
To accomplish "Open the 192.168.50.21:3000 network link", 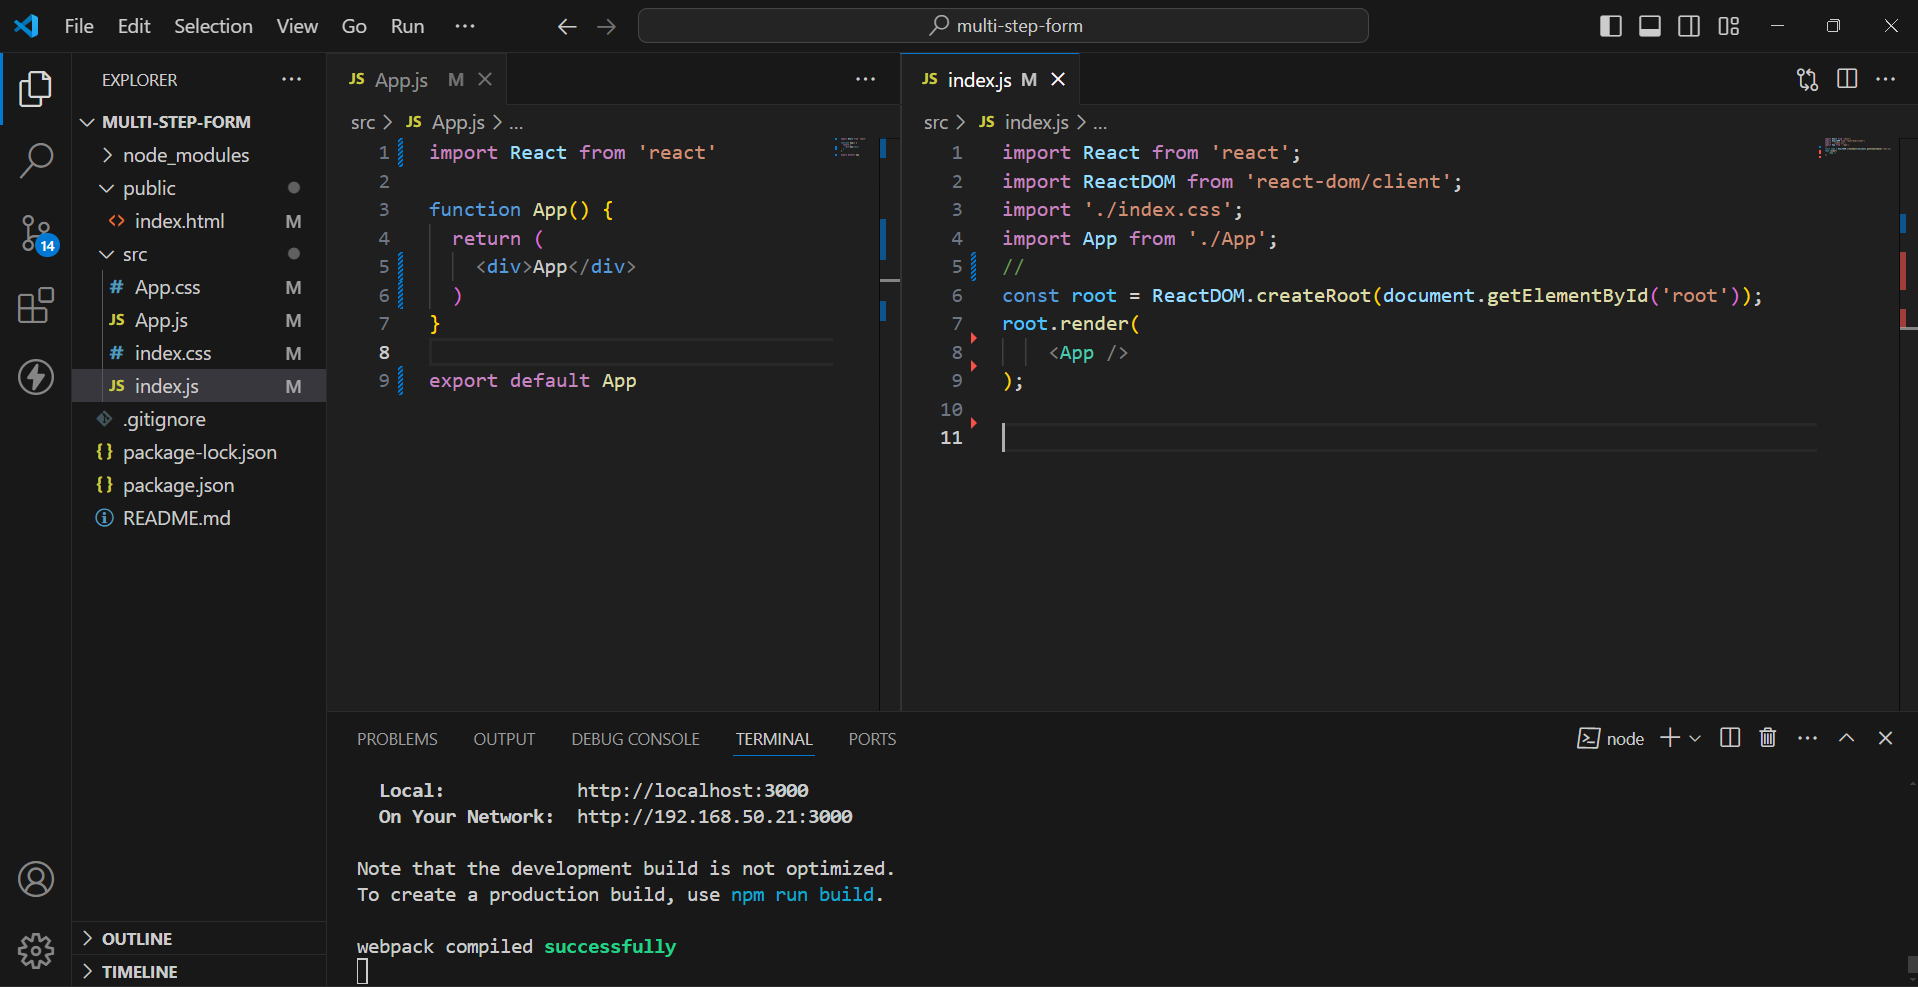I will 714,816.
